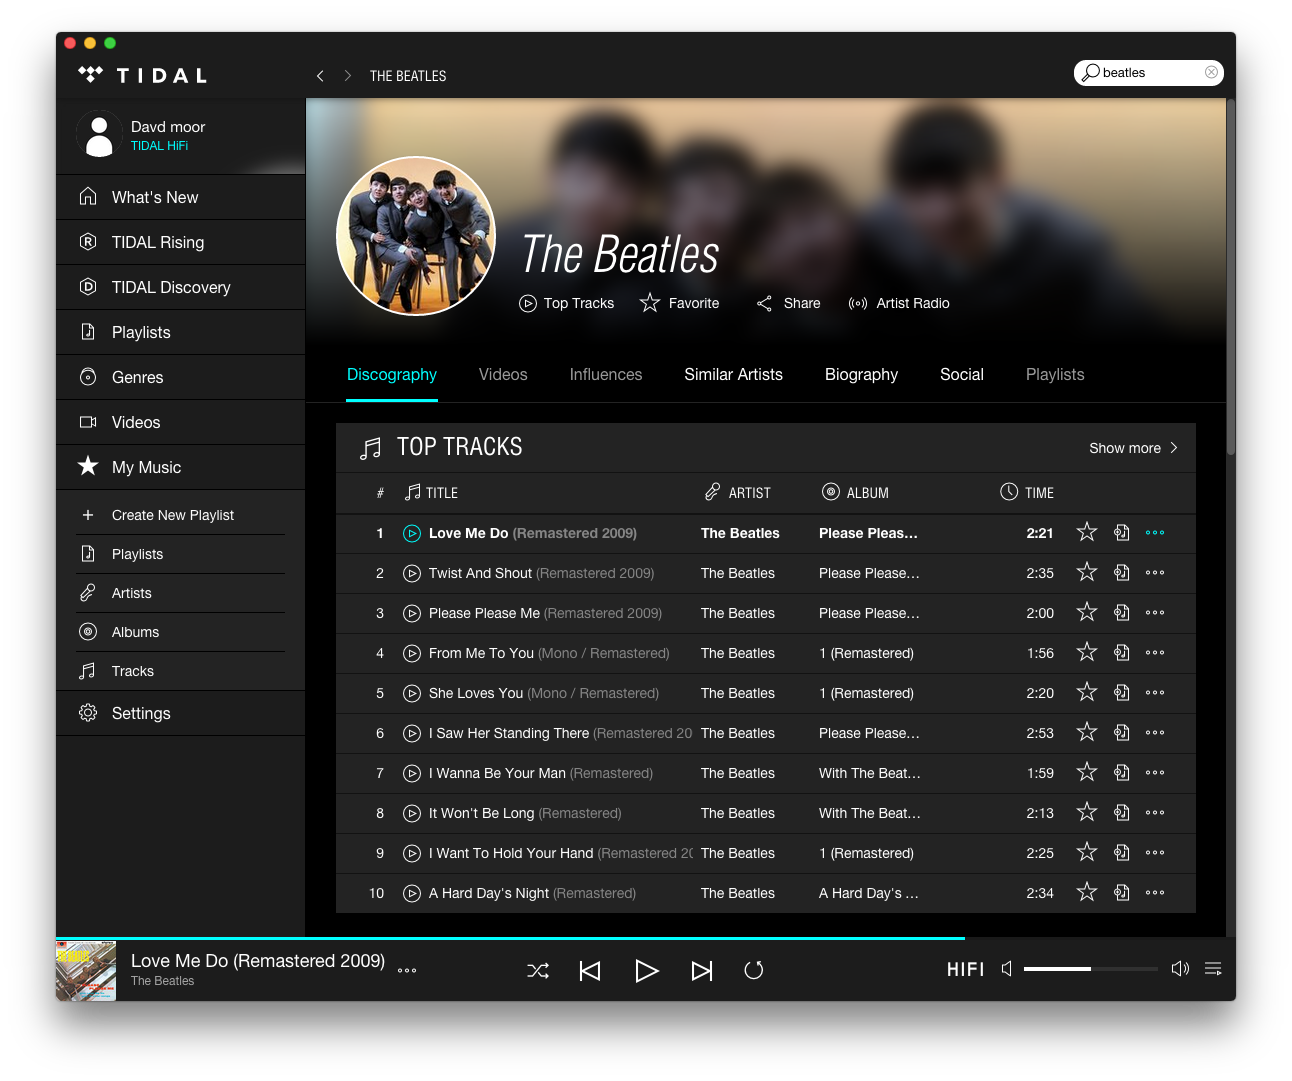
Task: Open Genres in sidebar
Action: pyautogui.click(x=180, y=377)
